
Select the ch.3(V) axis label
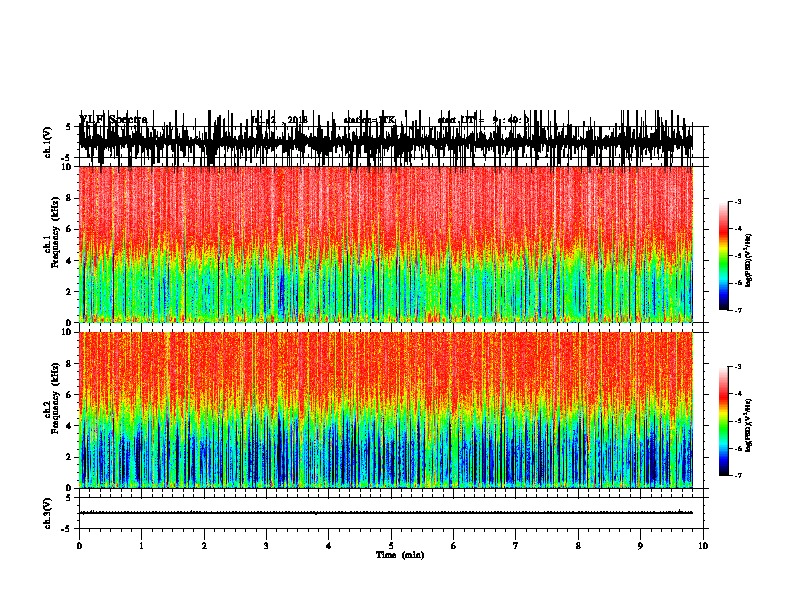48,513
